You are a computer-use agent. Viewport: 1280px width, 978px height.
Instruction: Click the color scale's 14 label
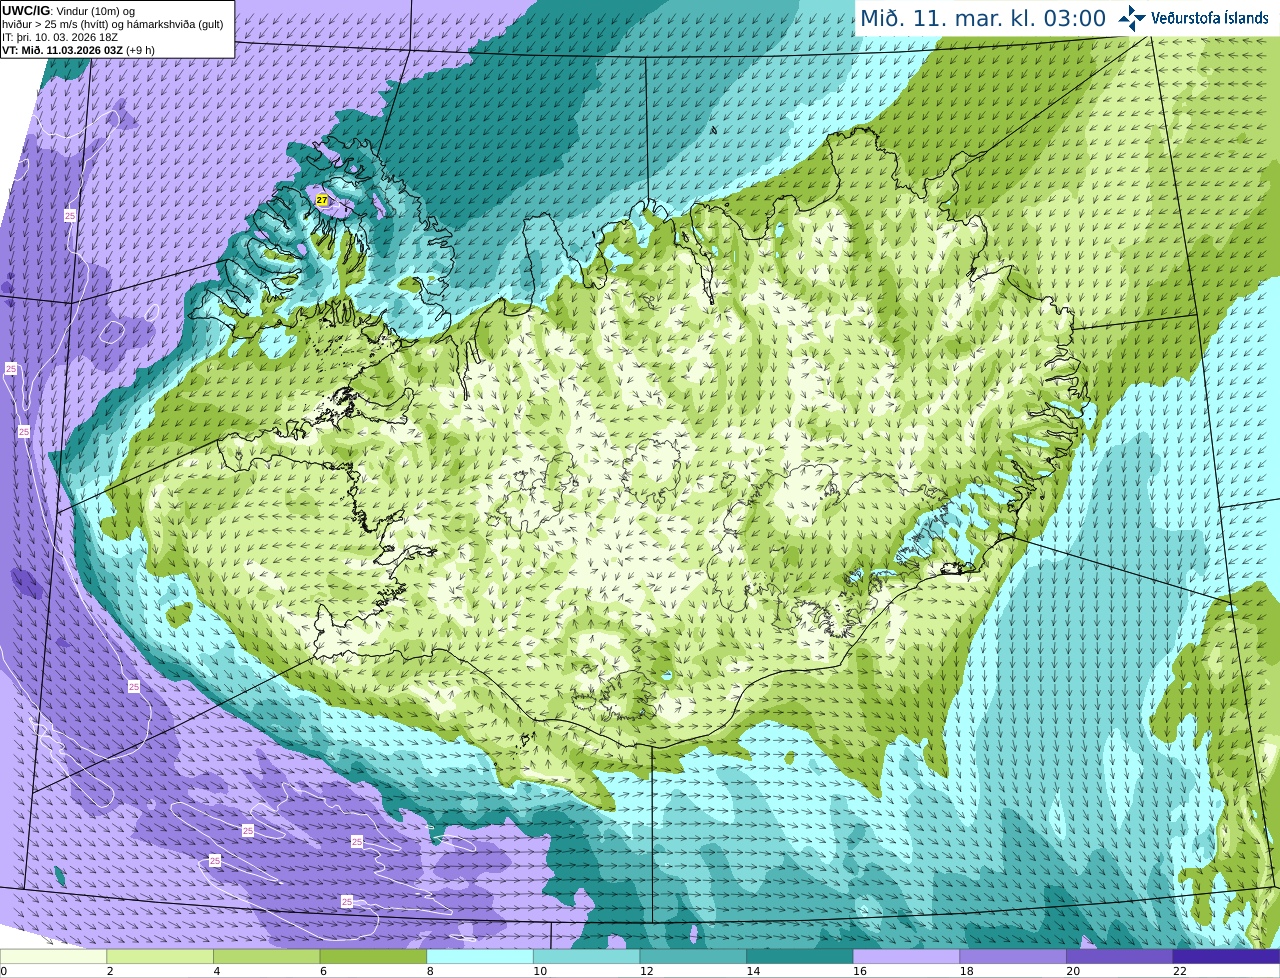753,971
